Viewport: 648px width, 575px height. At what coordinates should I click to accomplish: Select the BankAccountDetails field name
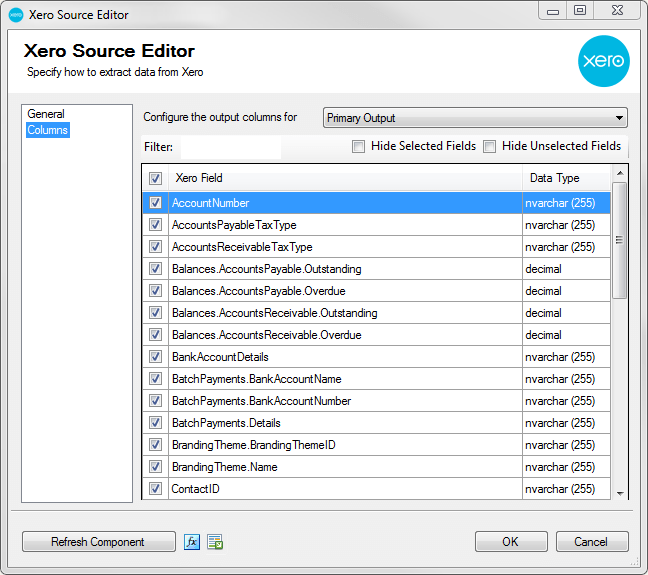[220, 357]
